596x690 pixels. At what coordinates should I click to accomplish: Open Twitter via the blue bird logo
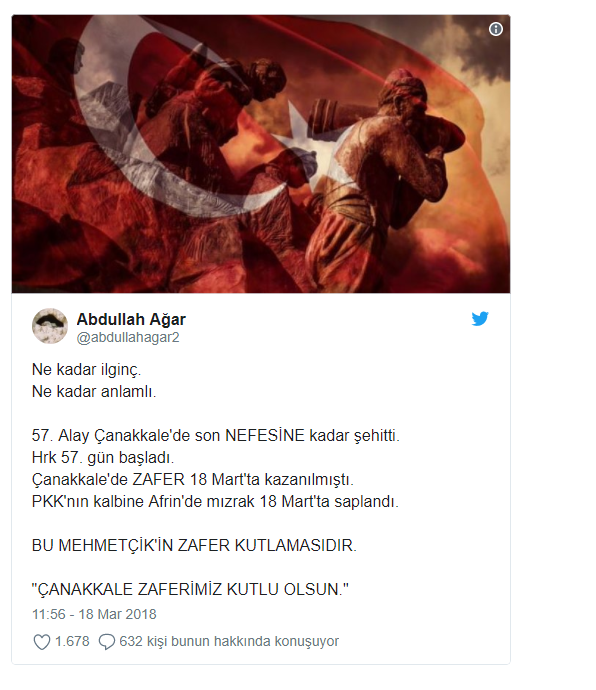point(480,319)
